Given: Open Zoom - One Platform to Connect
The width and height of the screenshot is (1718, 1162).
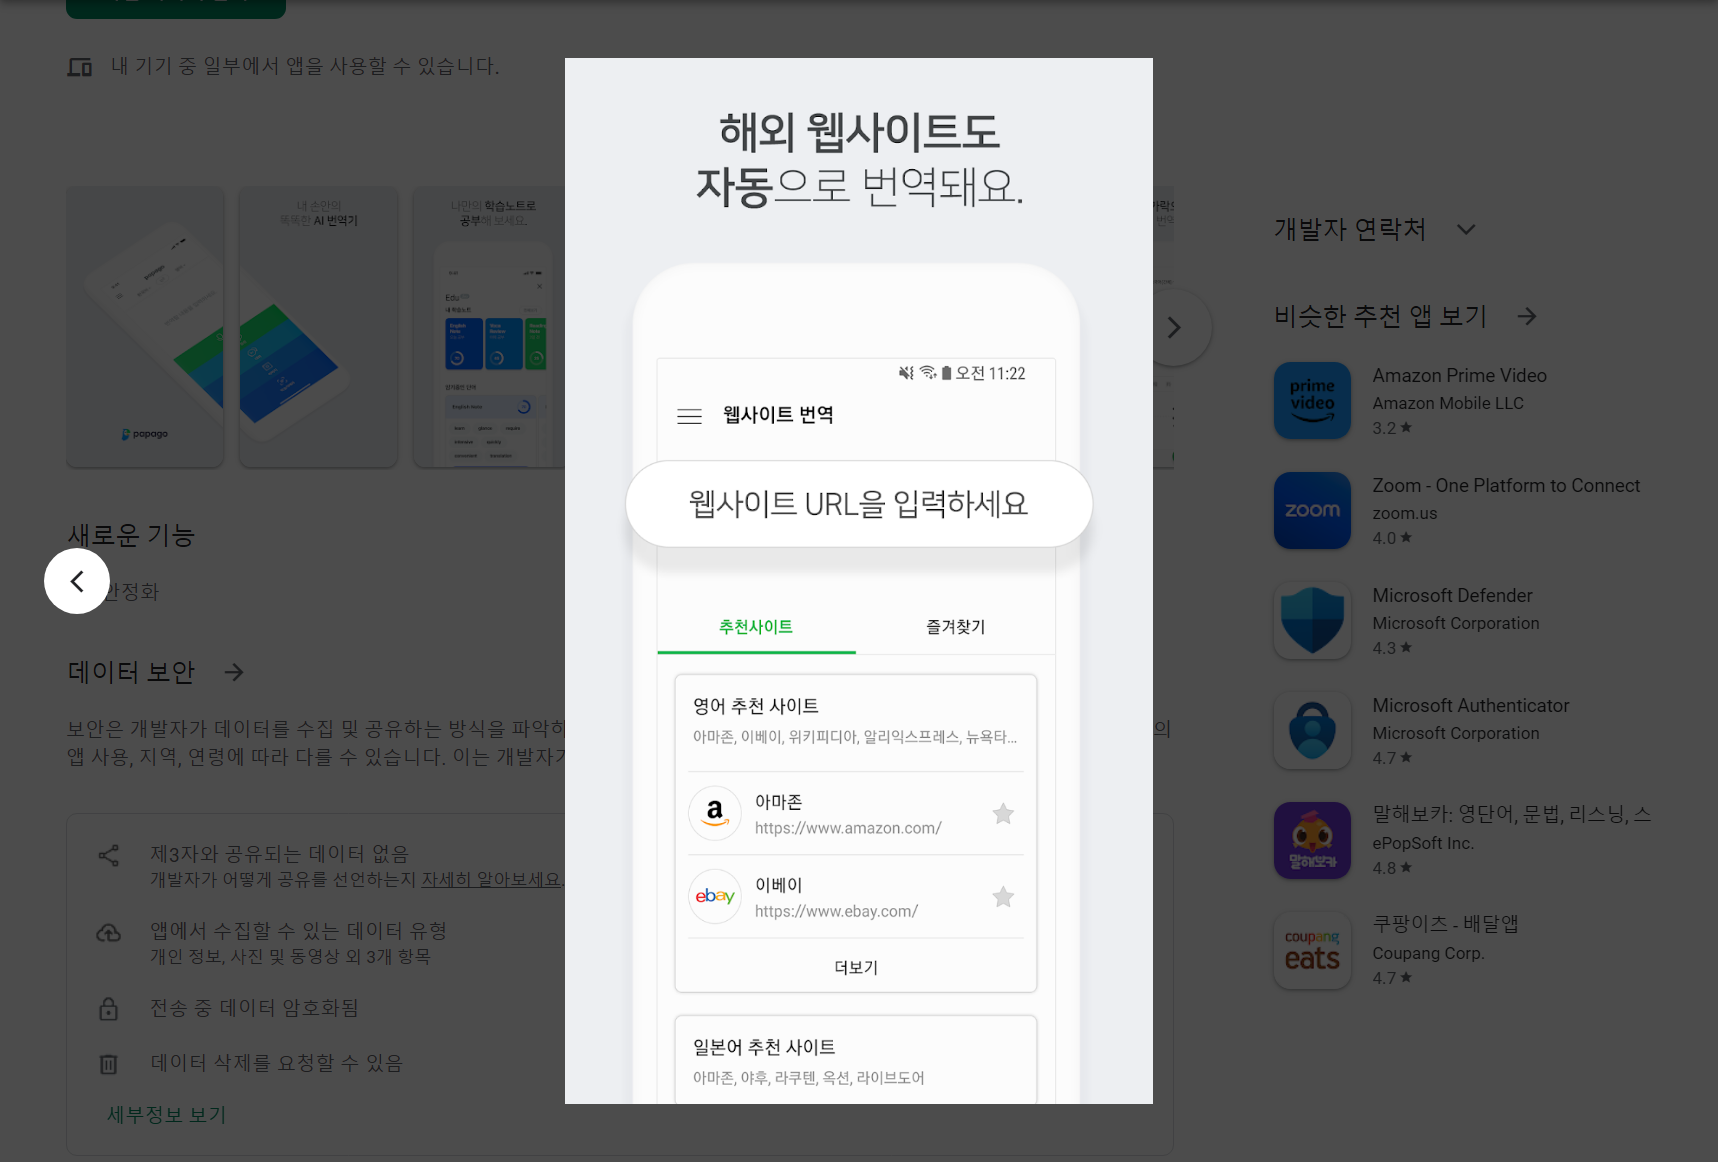Looking at the screenshot, I should click(x=1506, y=485).
